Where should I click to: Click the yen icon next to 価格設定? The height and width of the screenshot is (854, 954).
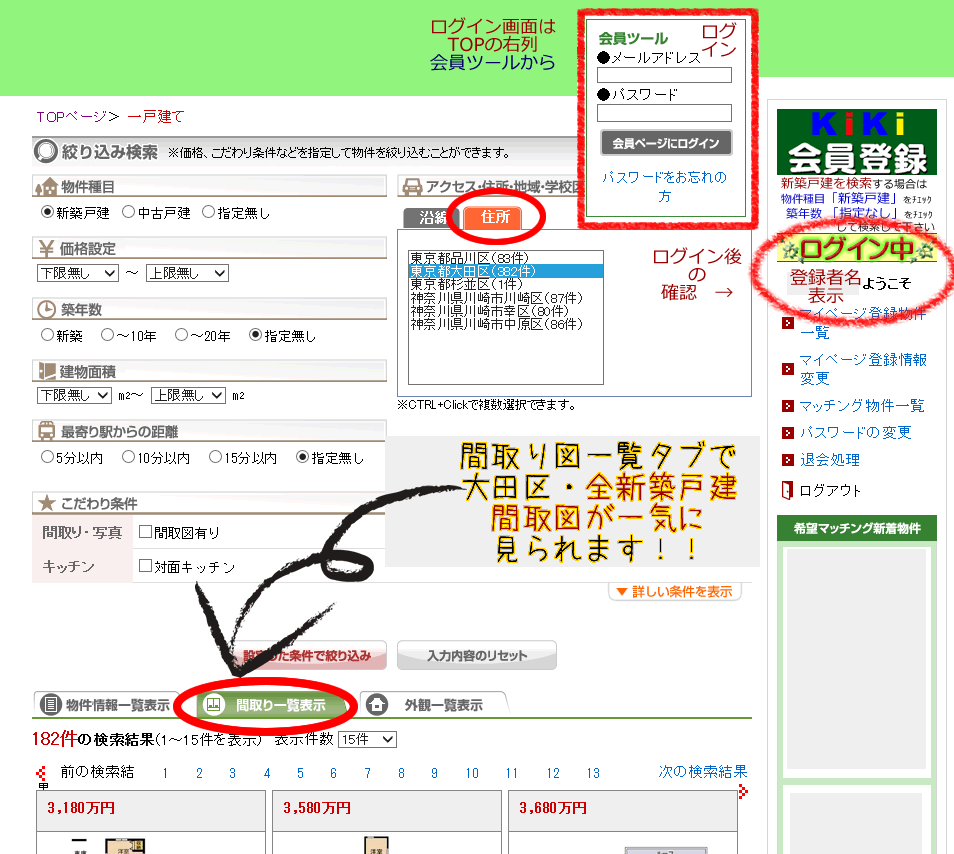(46, 249)
